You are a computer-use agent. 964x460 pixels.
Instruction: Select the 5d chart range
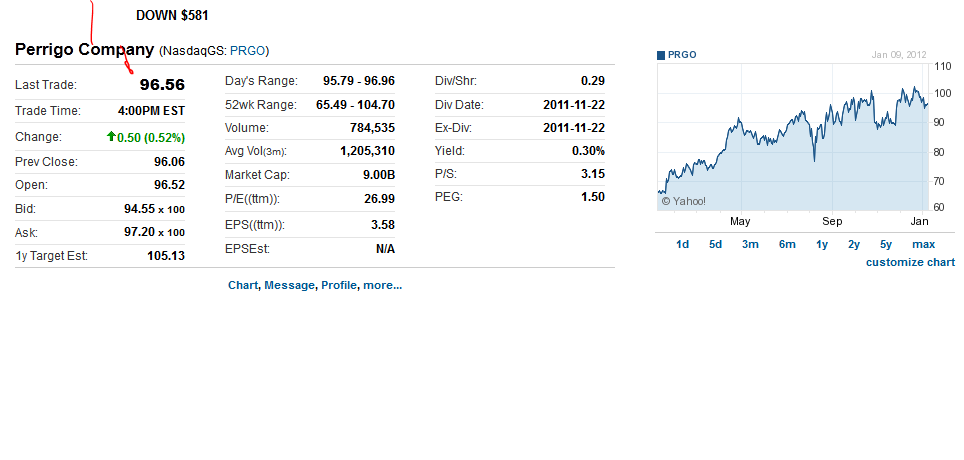[716, 244]
